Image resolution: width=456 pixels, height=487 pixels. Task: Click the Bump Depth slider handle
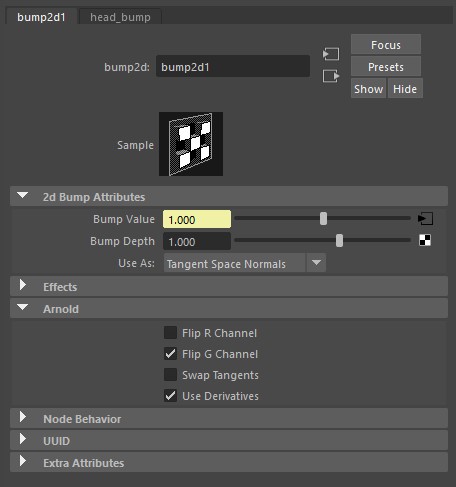click(x=339, y=240)
